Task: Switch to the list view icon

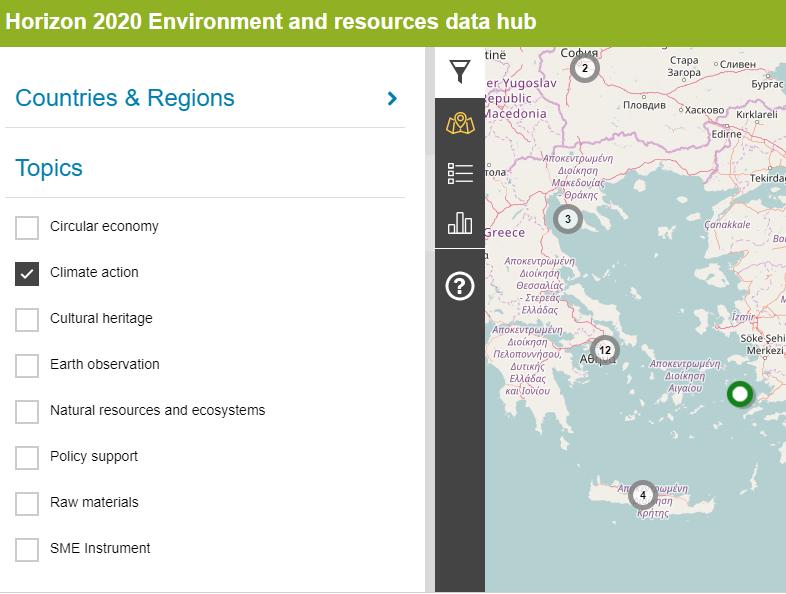Action: point(460,173)
